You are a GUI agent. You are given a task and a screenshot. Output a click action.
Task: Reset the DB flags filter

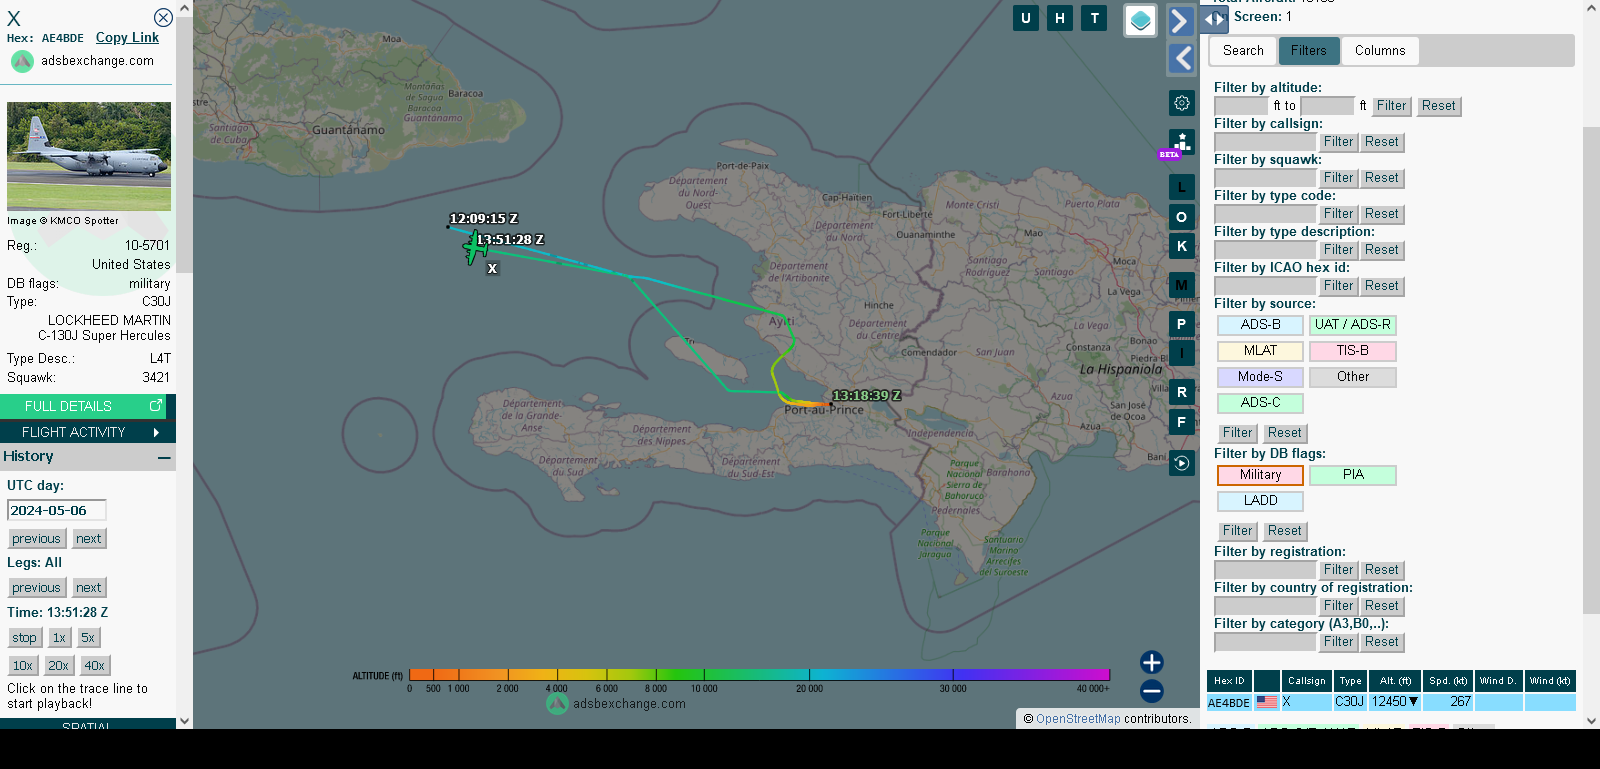pyautogui.click(x=1285, y=531)
